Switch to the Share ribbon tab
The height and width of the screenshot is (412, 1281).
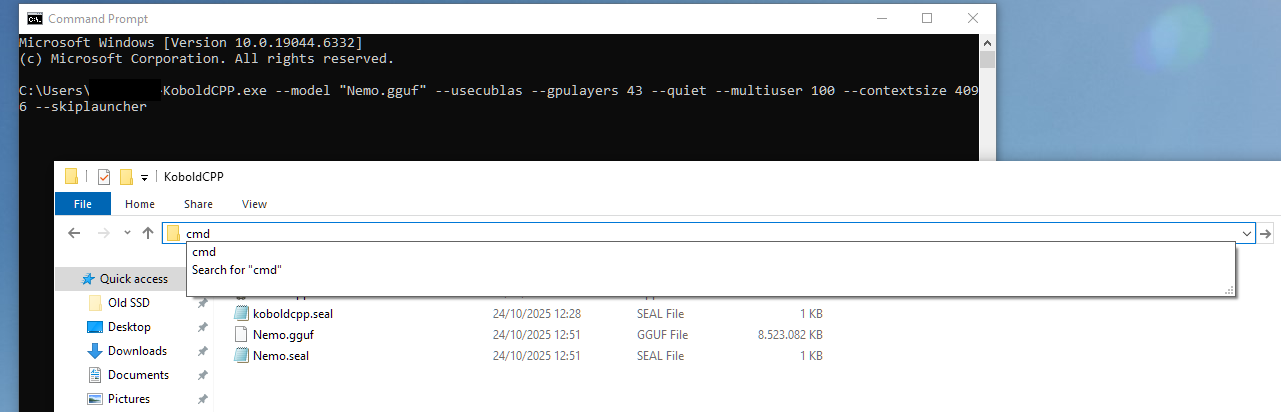[x=198, y=204]
